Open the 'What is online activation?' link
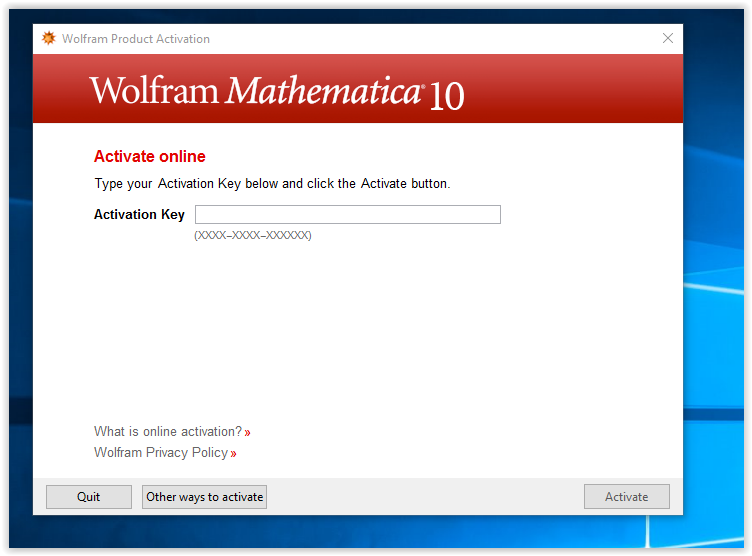This screenshot has height=556, width=752. tap(168, 432)
